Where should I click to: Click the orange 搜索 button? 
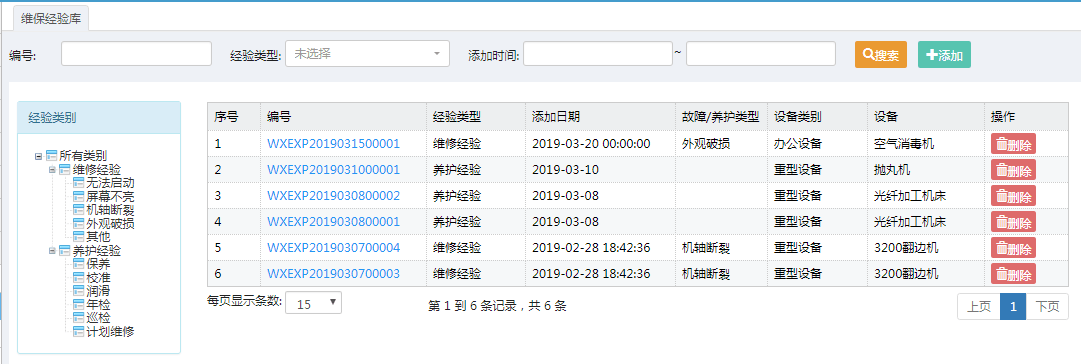880,54
